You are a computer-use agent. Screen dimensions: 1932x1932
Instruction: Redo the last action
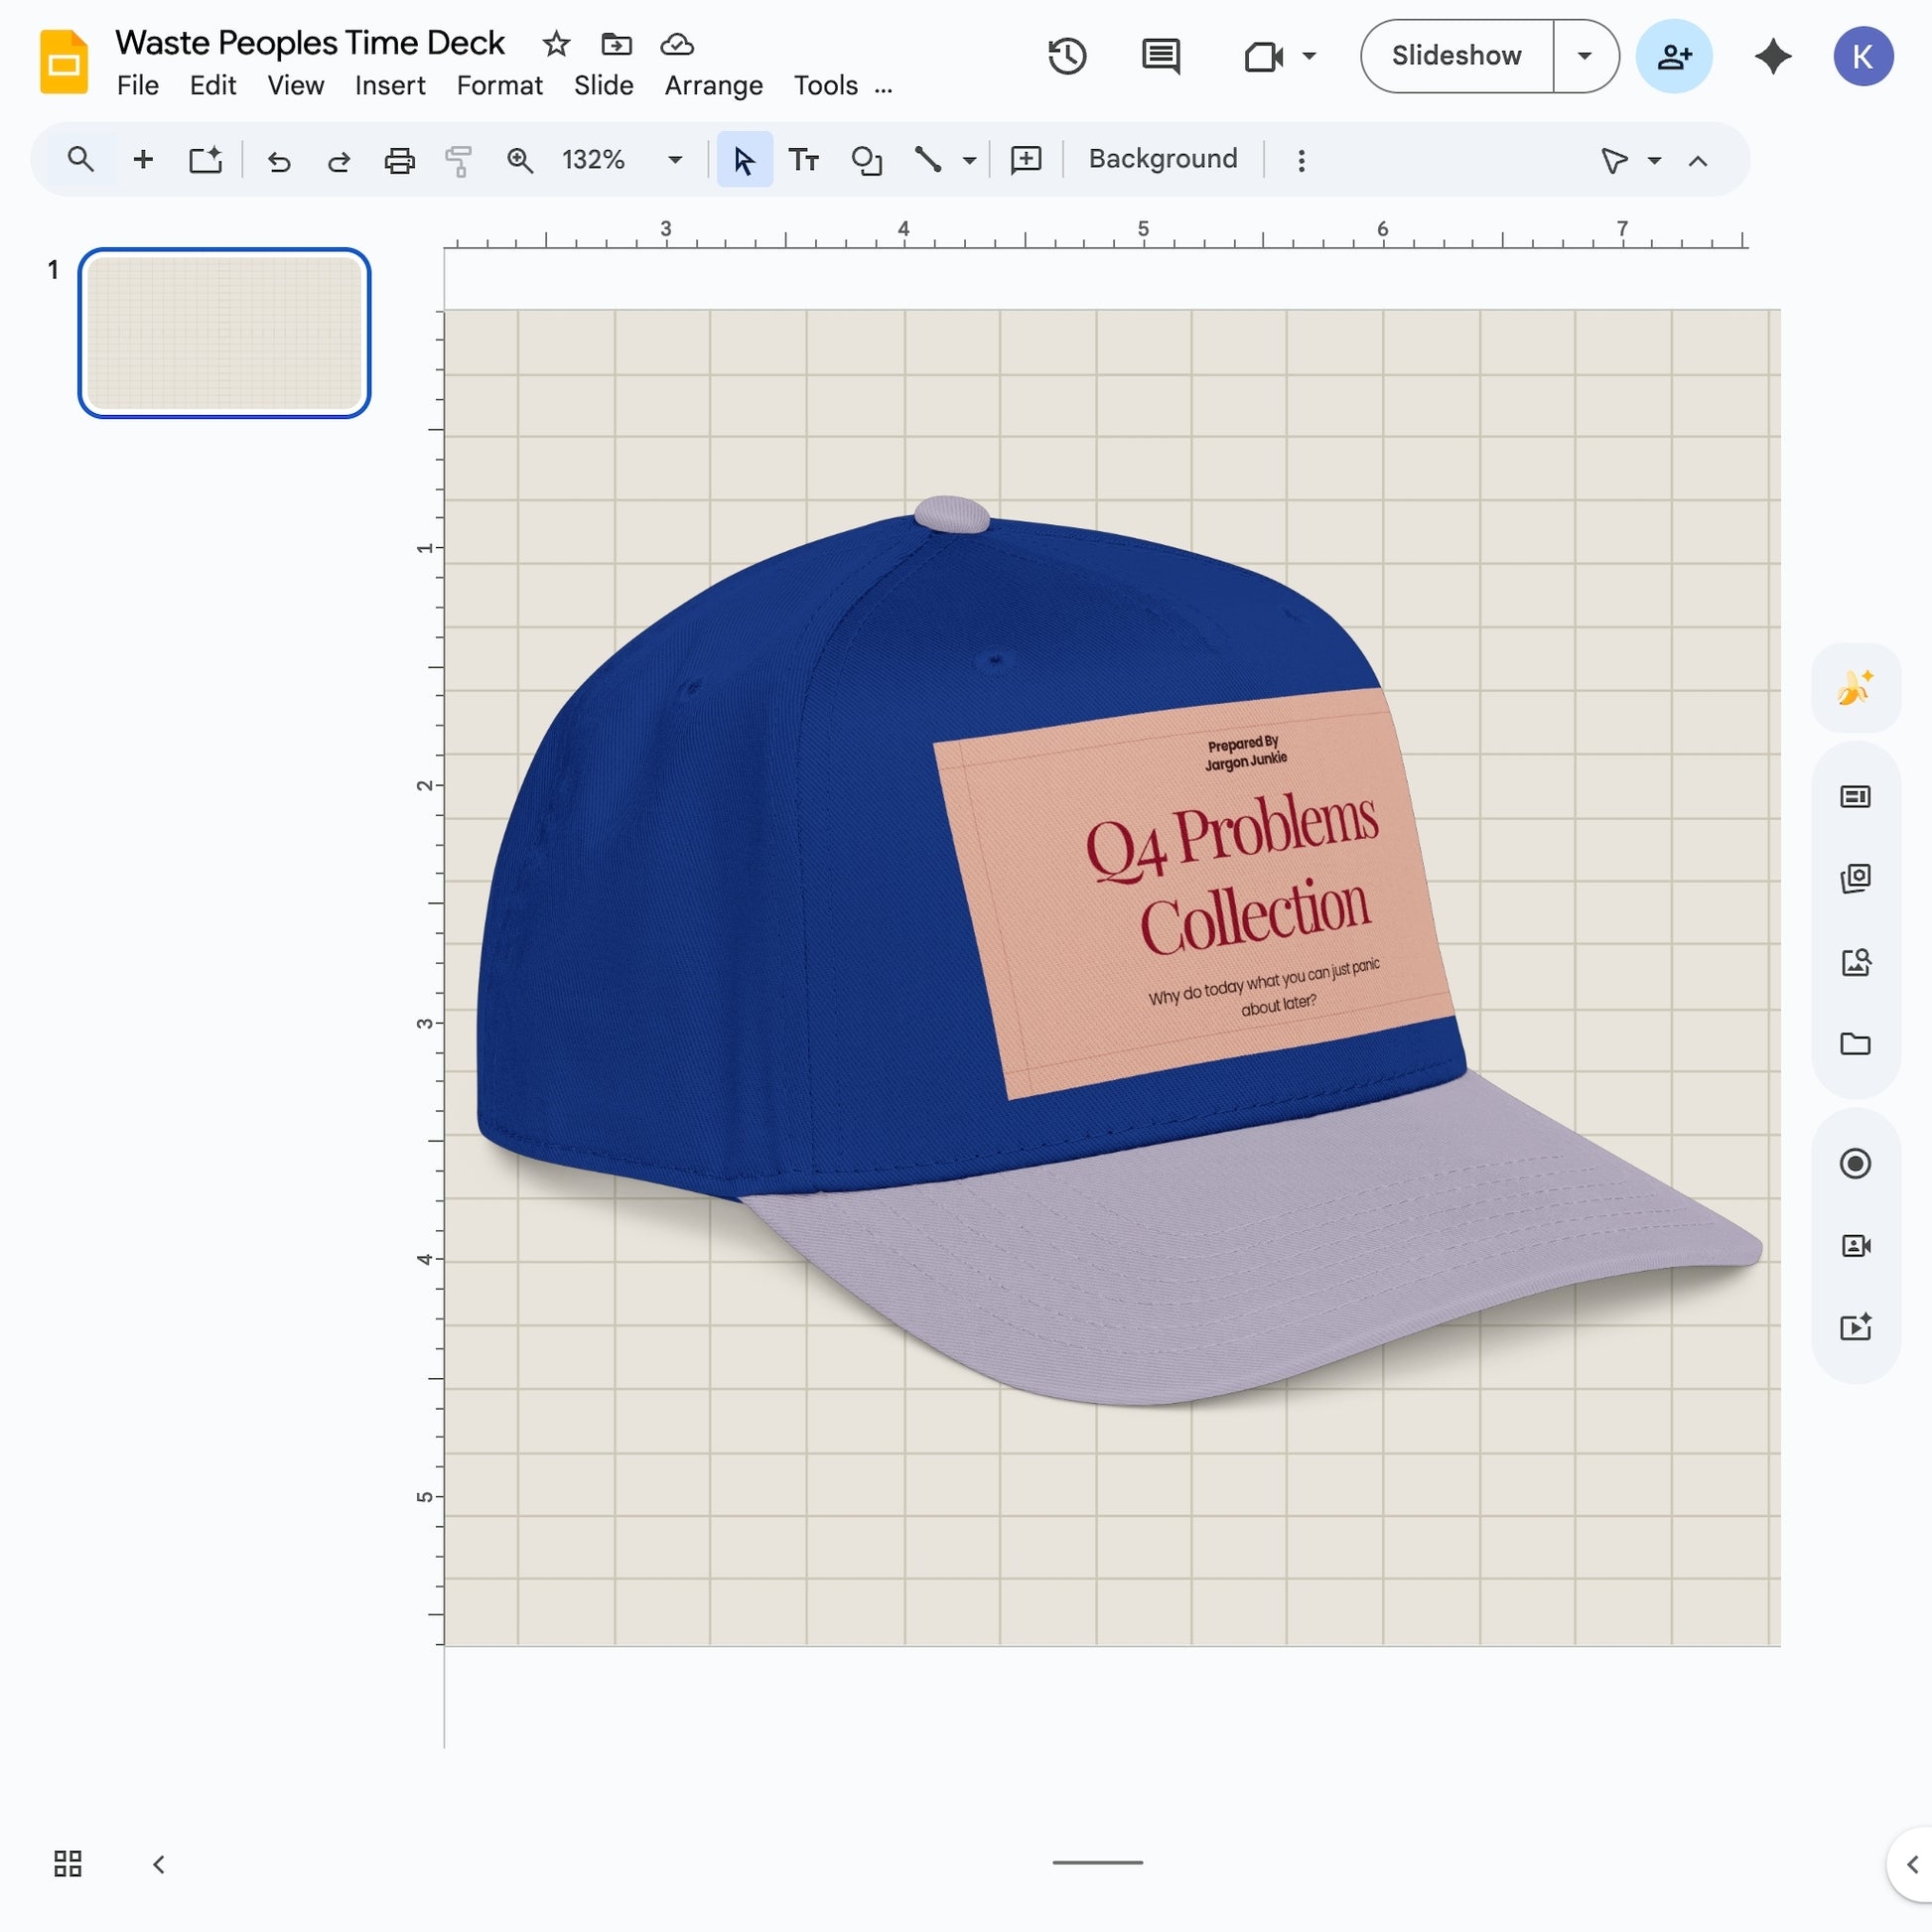coord(339,161)
